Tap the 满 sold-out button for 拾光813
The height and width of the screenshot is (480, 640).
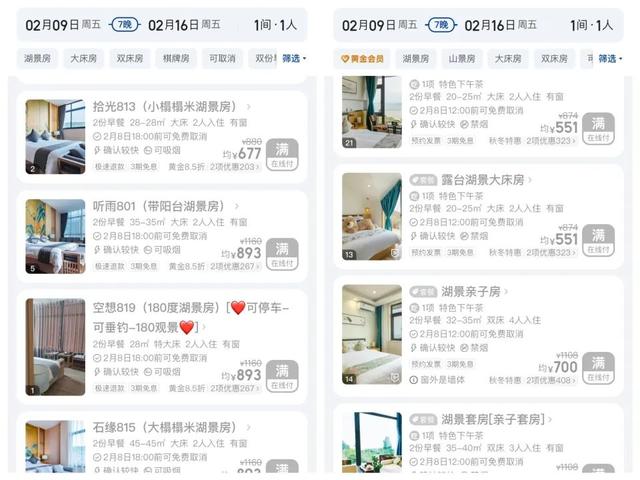[x=282, y=155]
